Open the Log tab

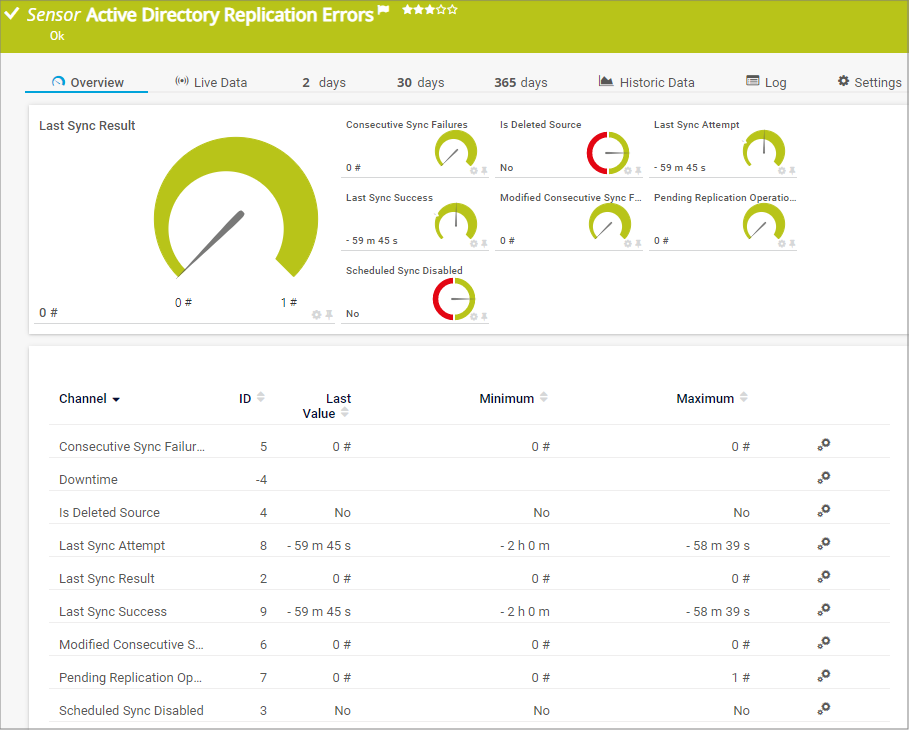tap(766, 82)
